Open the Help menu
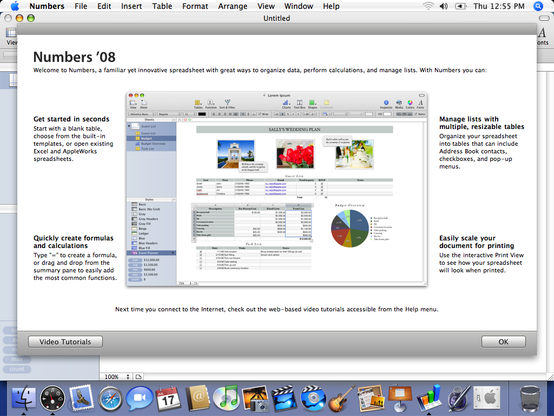Screen dimensions: 554x416 point(331,6)
